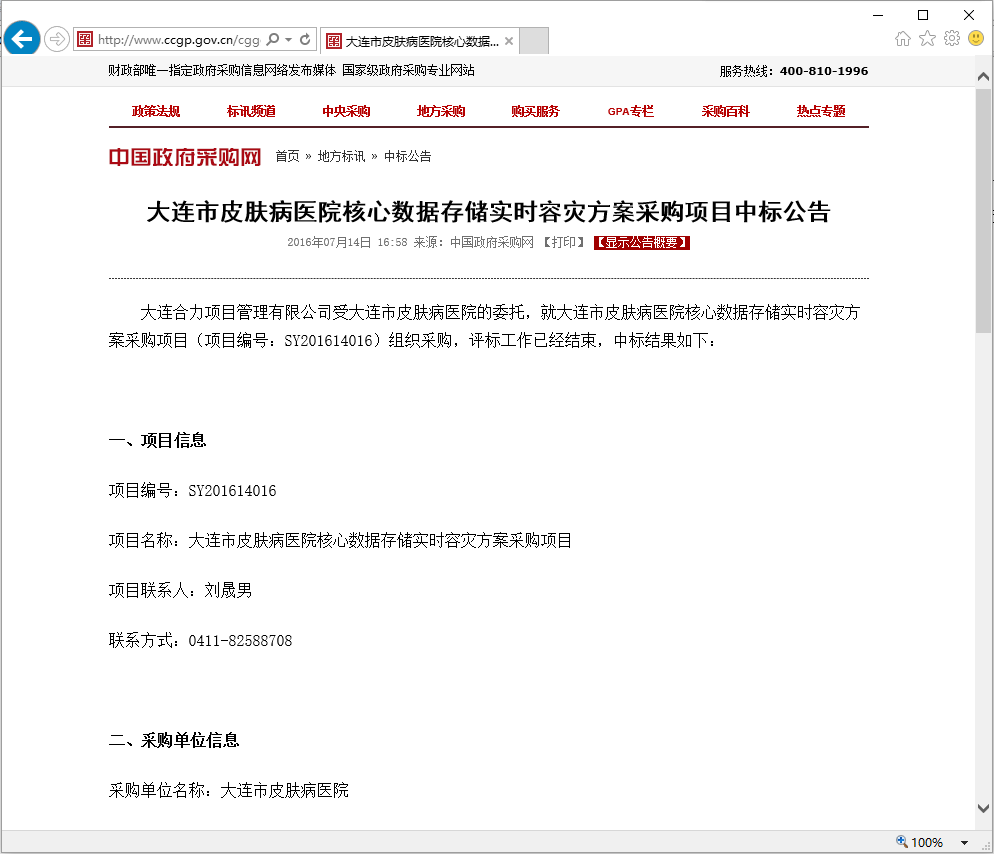
Task: Open the Tools gear icon
Action: tap(951, 39)
